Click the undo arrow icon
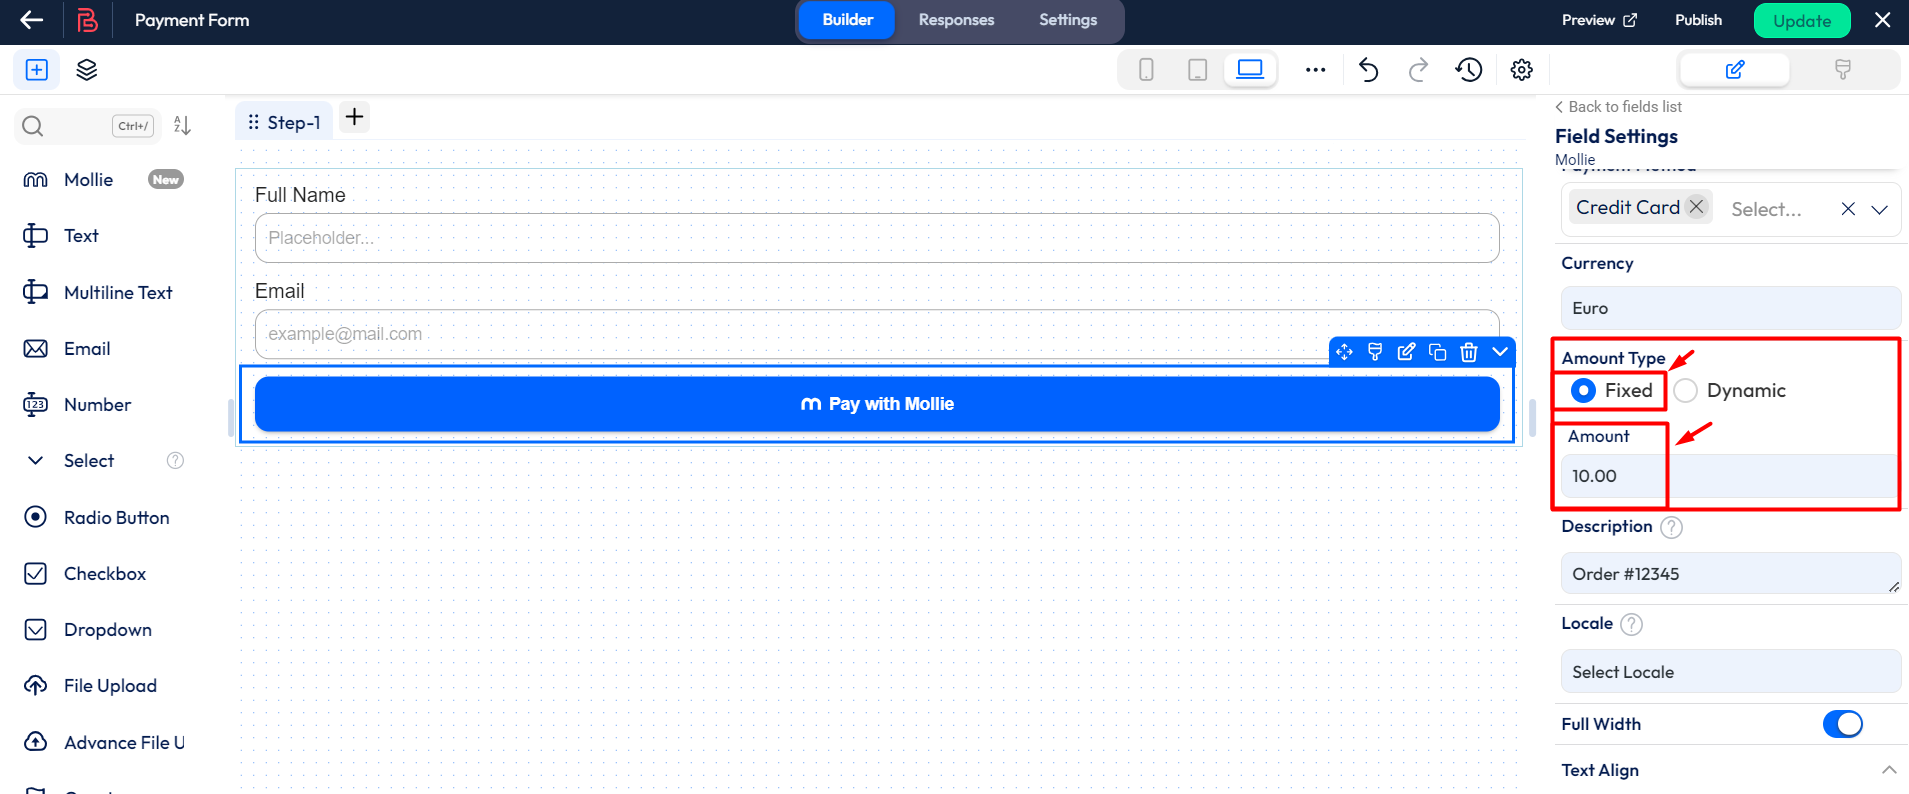 pos(1368,70)
